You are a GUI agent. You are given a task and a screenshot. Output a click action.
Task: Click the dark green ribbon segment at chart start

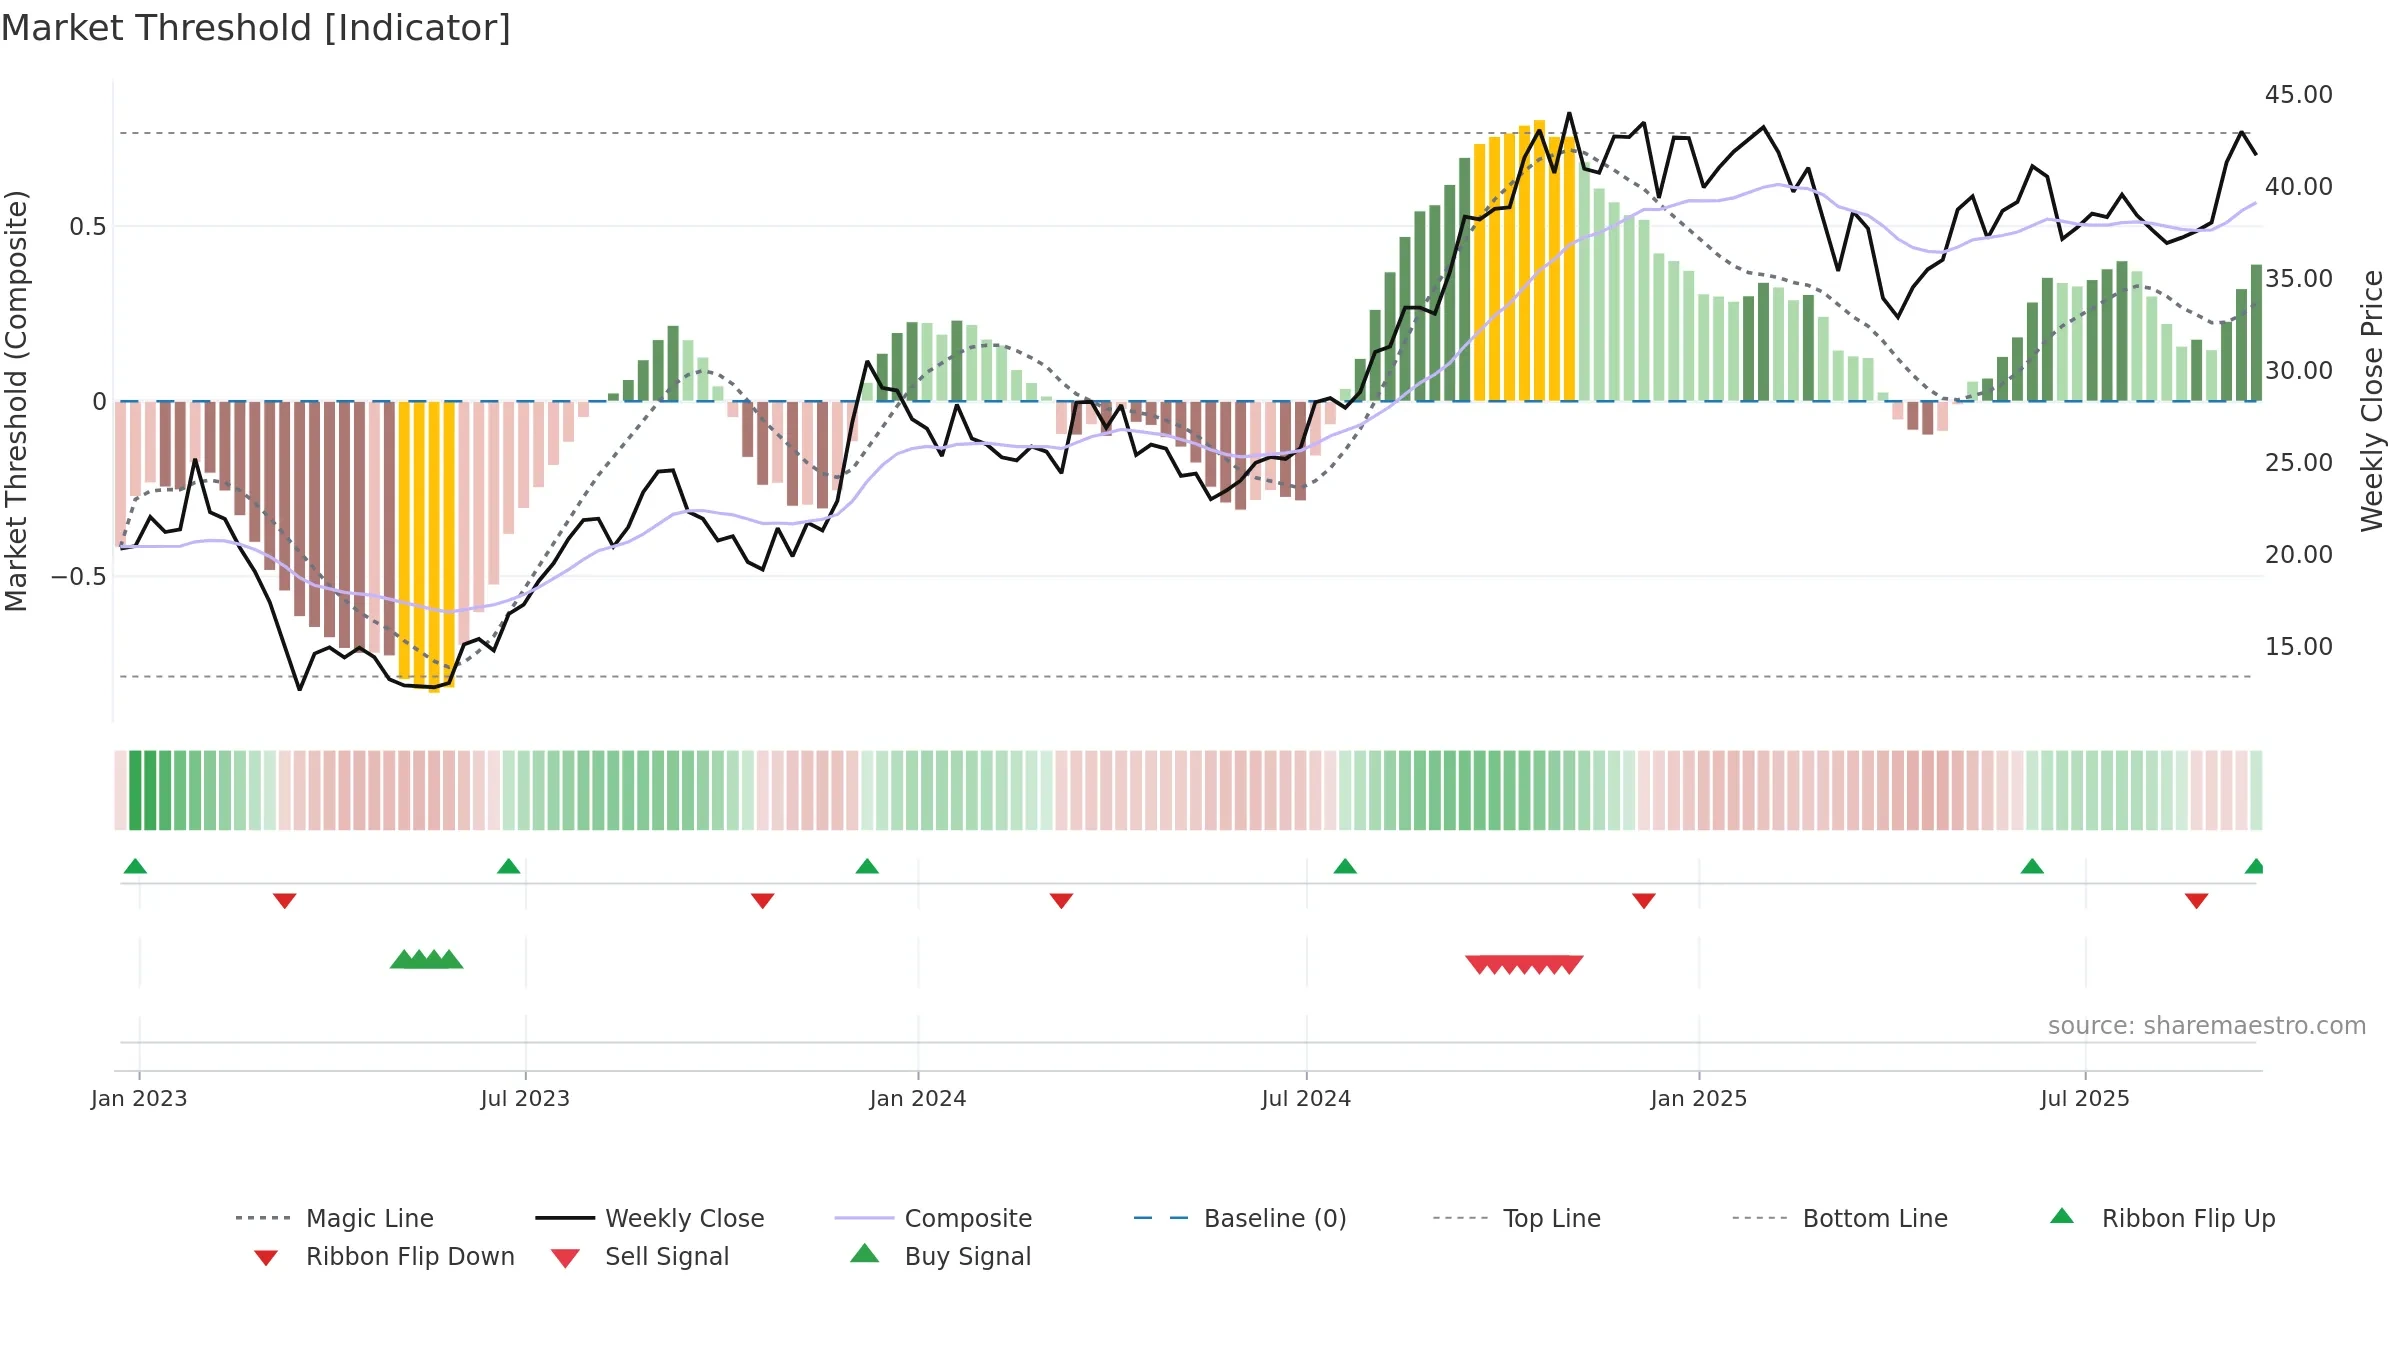135,790
